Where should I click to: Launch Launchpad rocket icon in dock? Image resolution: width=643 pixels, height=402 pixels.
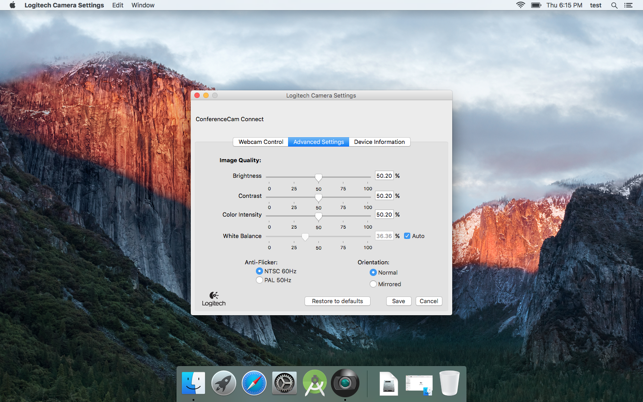coord(224,383)
